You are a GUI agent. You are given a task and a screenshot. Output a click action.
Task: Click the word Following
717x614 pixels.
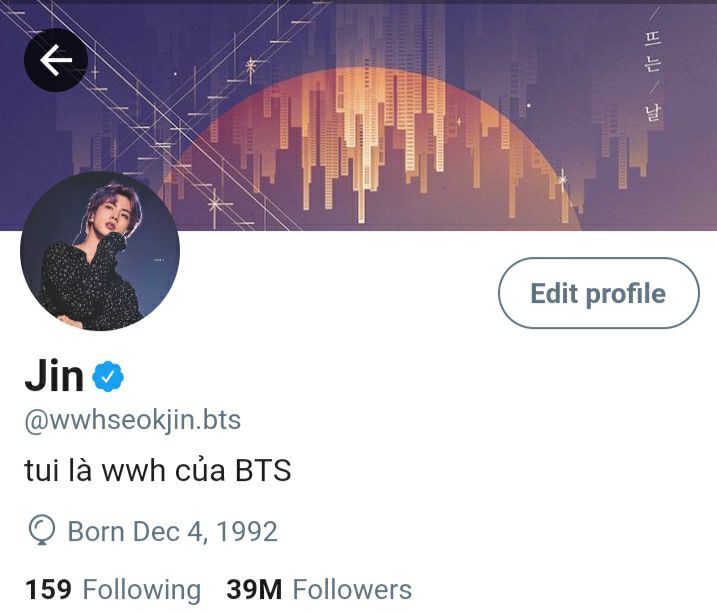(142, 590)
